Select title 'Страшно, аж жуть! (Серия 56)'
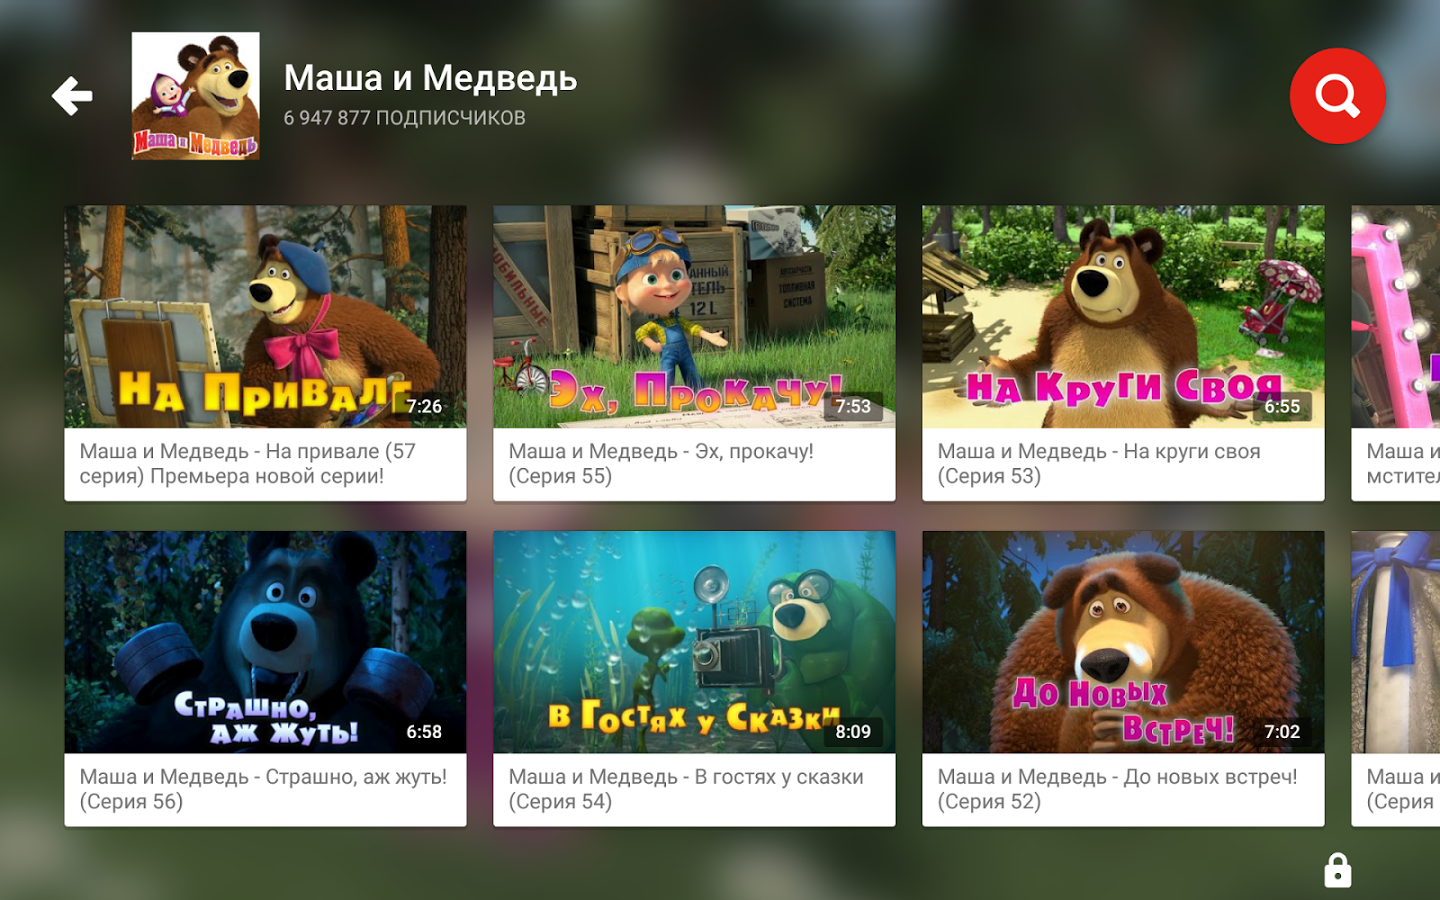Image resolution: width=1440 pixels, height=900 pixels. 263,789
